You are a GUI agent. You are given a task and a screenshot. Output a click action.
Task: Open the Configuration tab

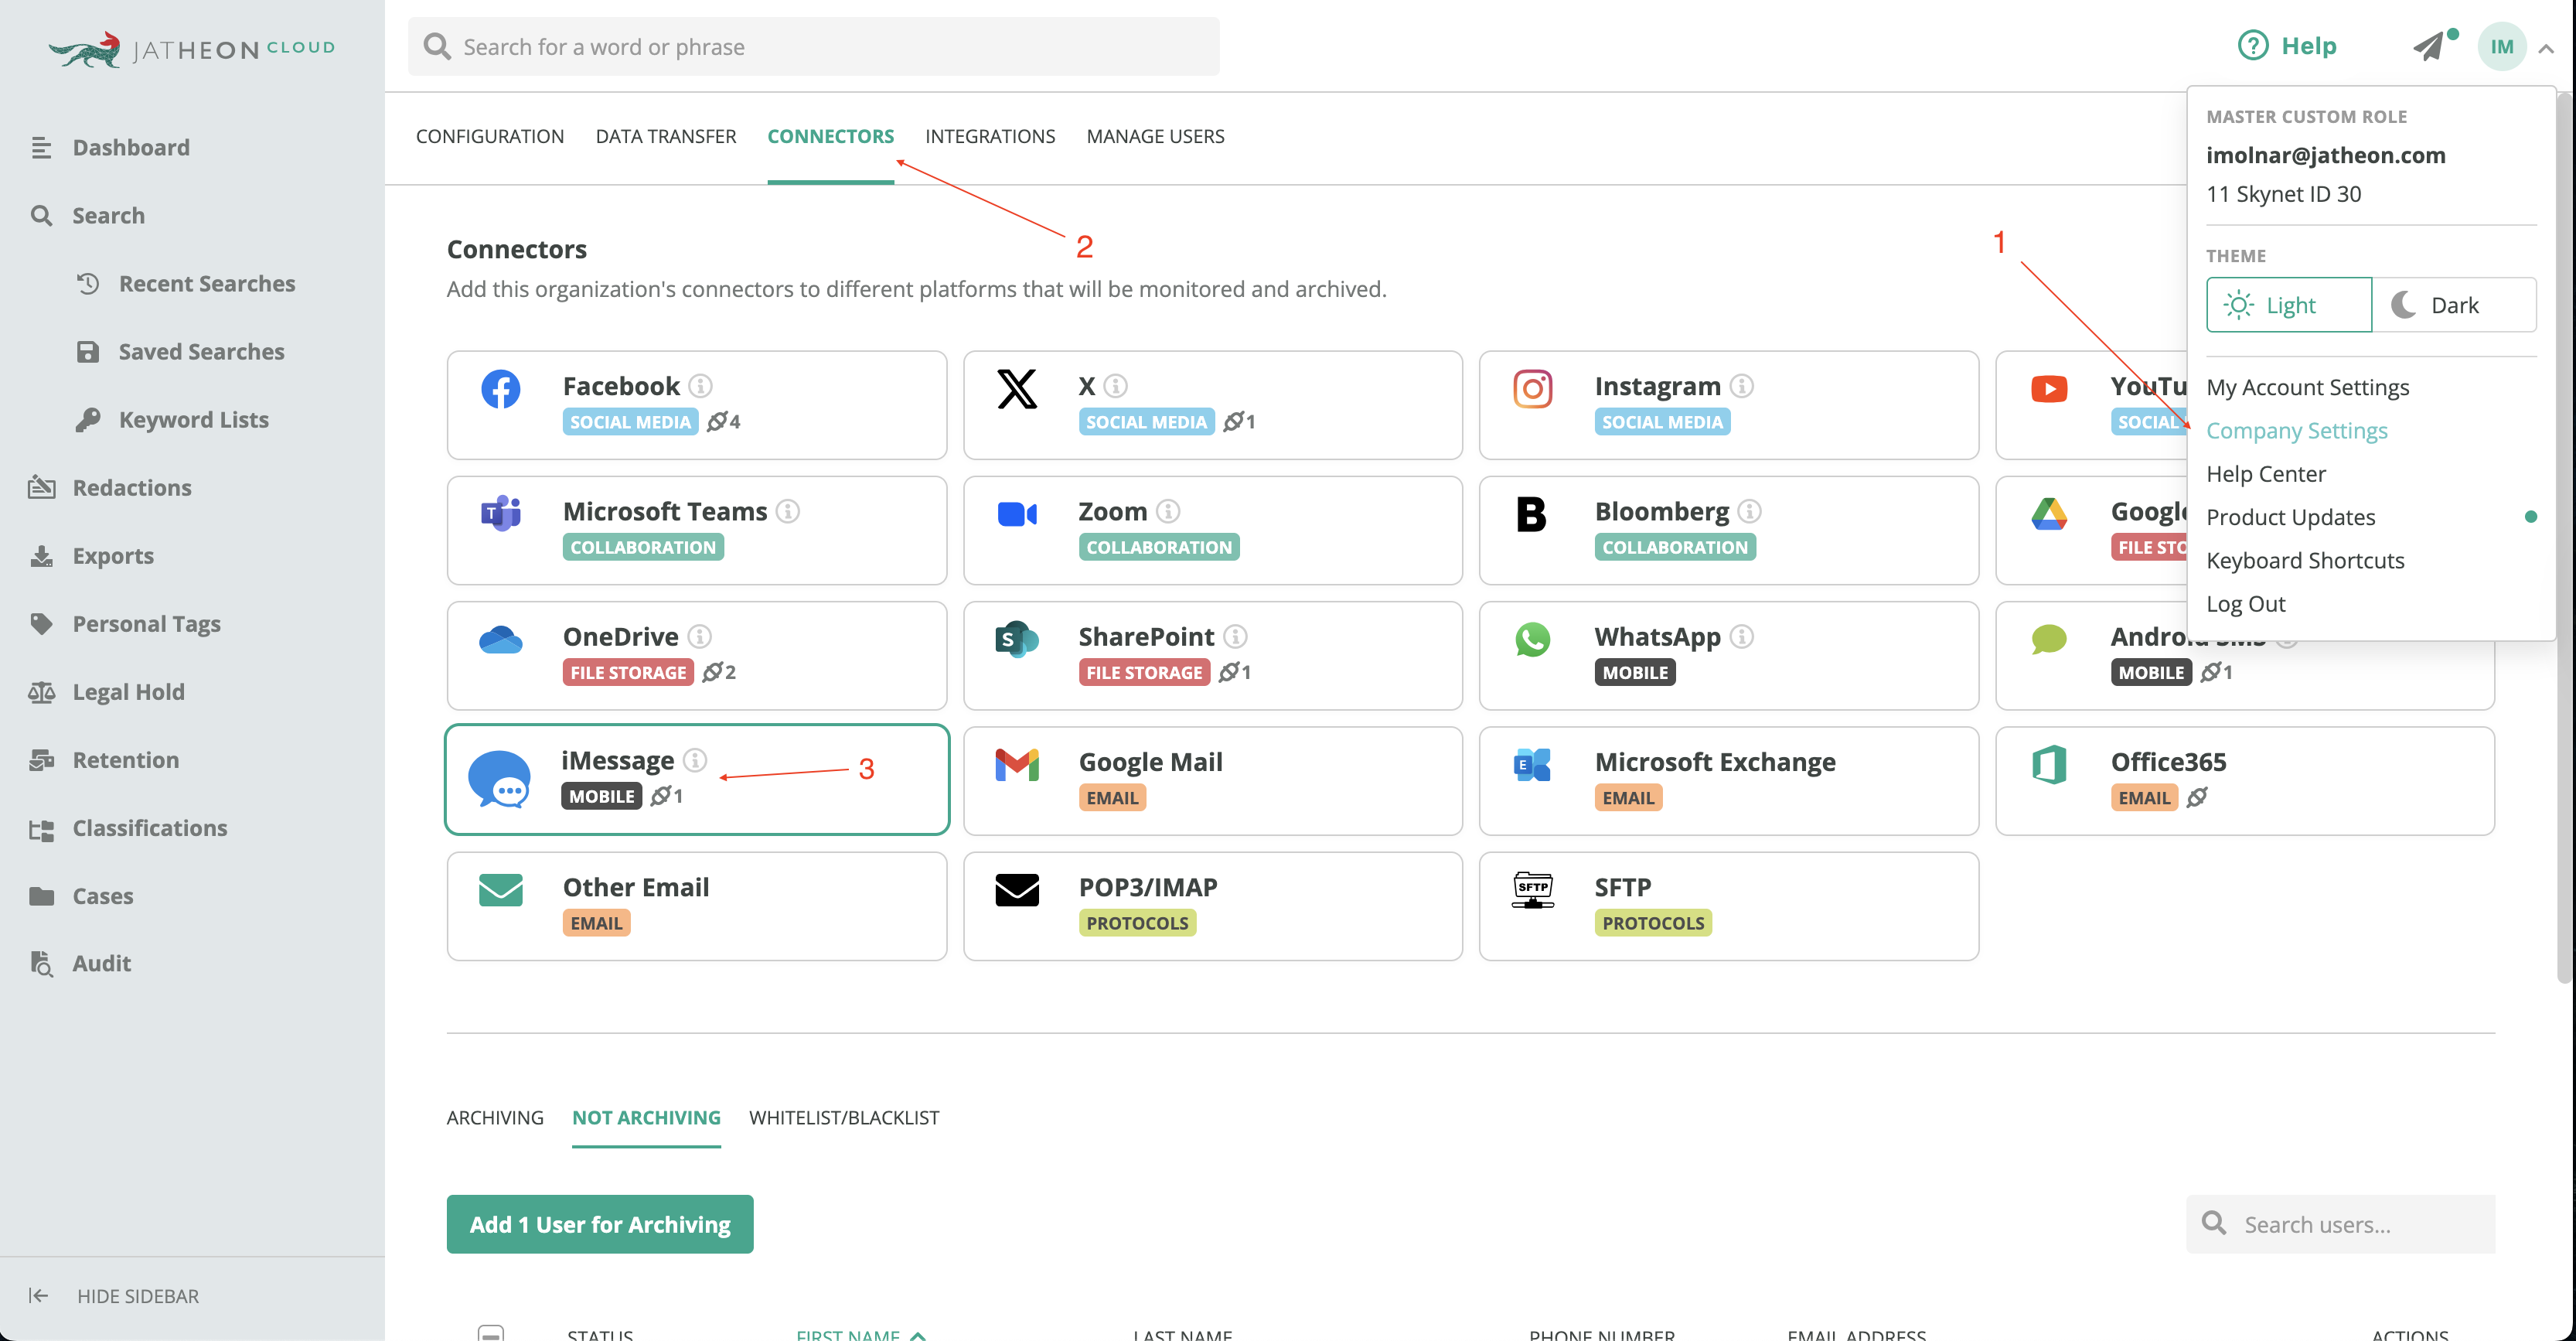pos(490,136)
